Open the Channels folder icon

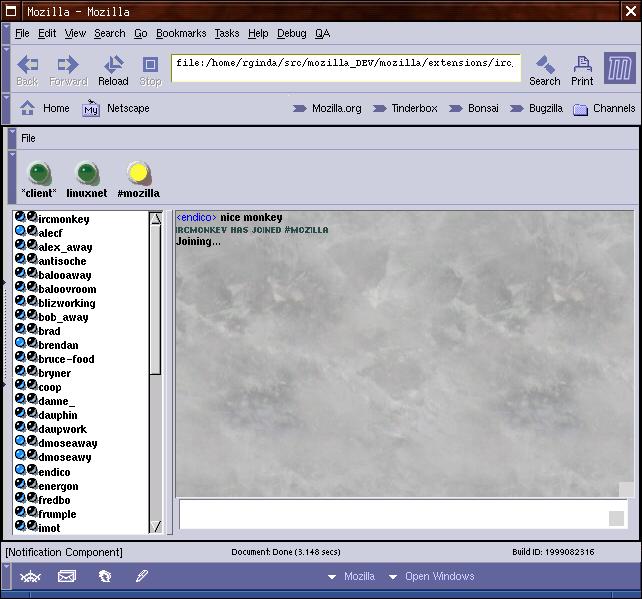(580, 109)
